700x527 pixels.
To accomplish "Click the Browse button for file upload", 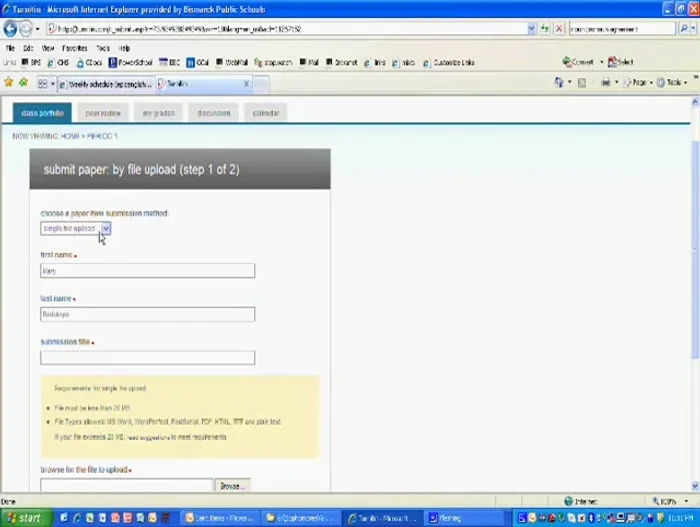I will 231,486.
